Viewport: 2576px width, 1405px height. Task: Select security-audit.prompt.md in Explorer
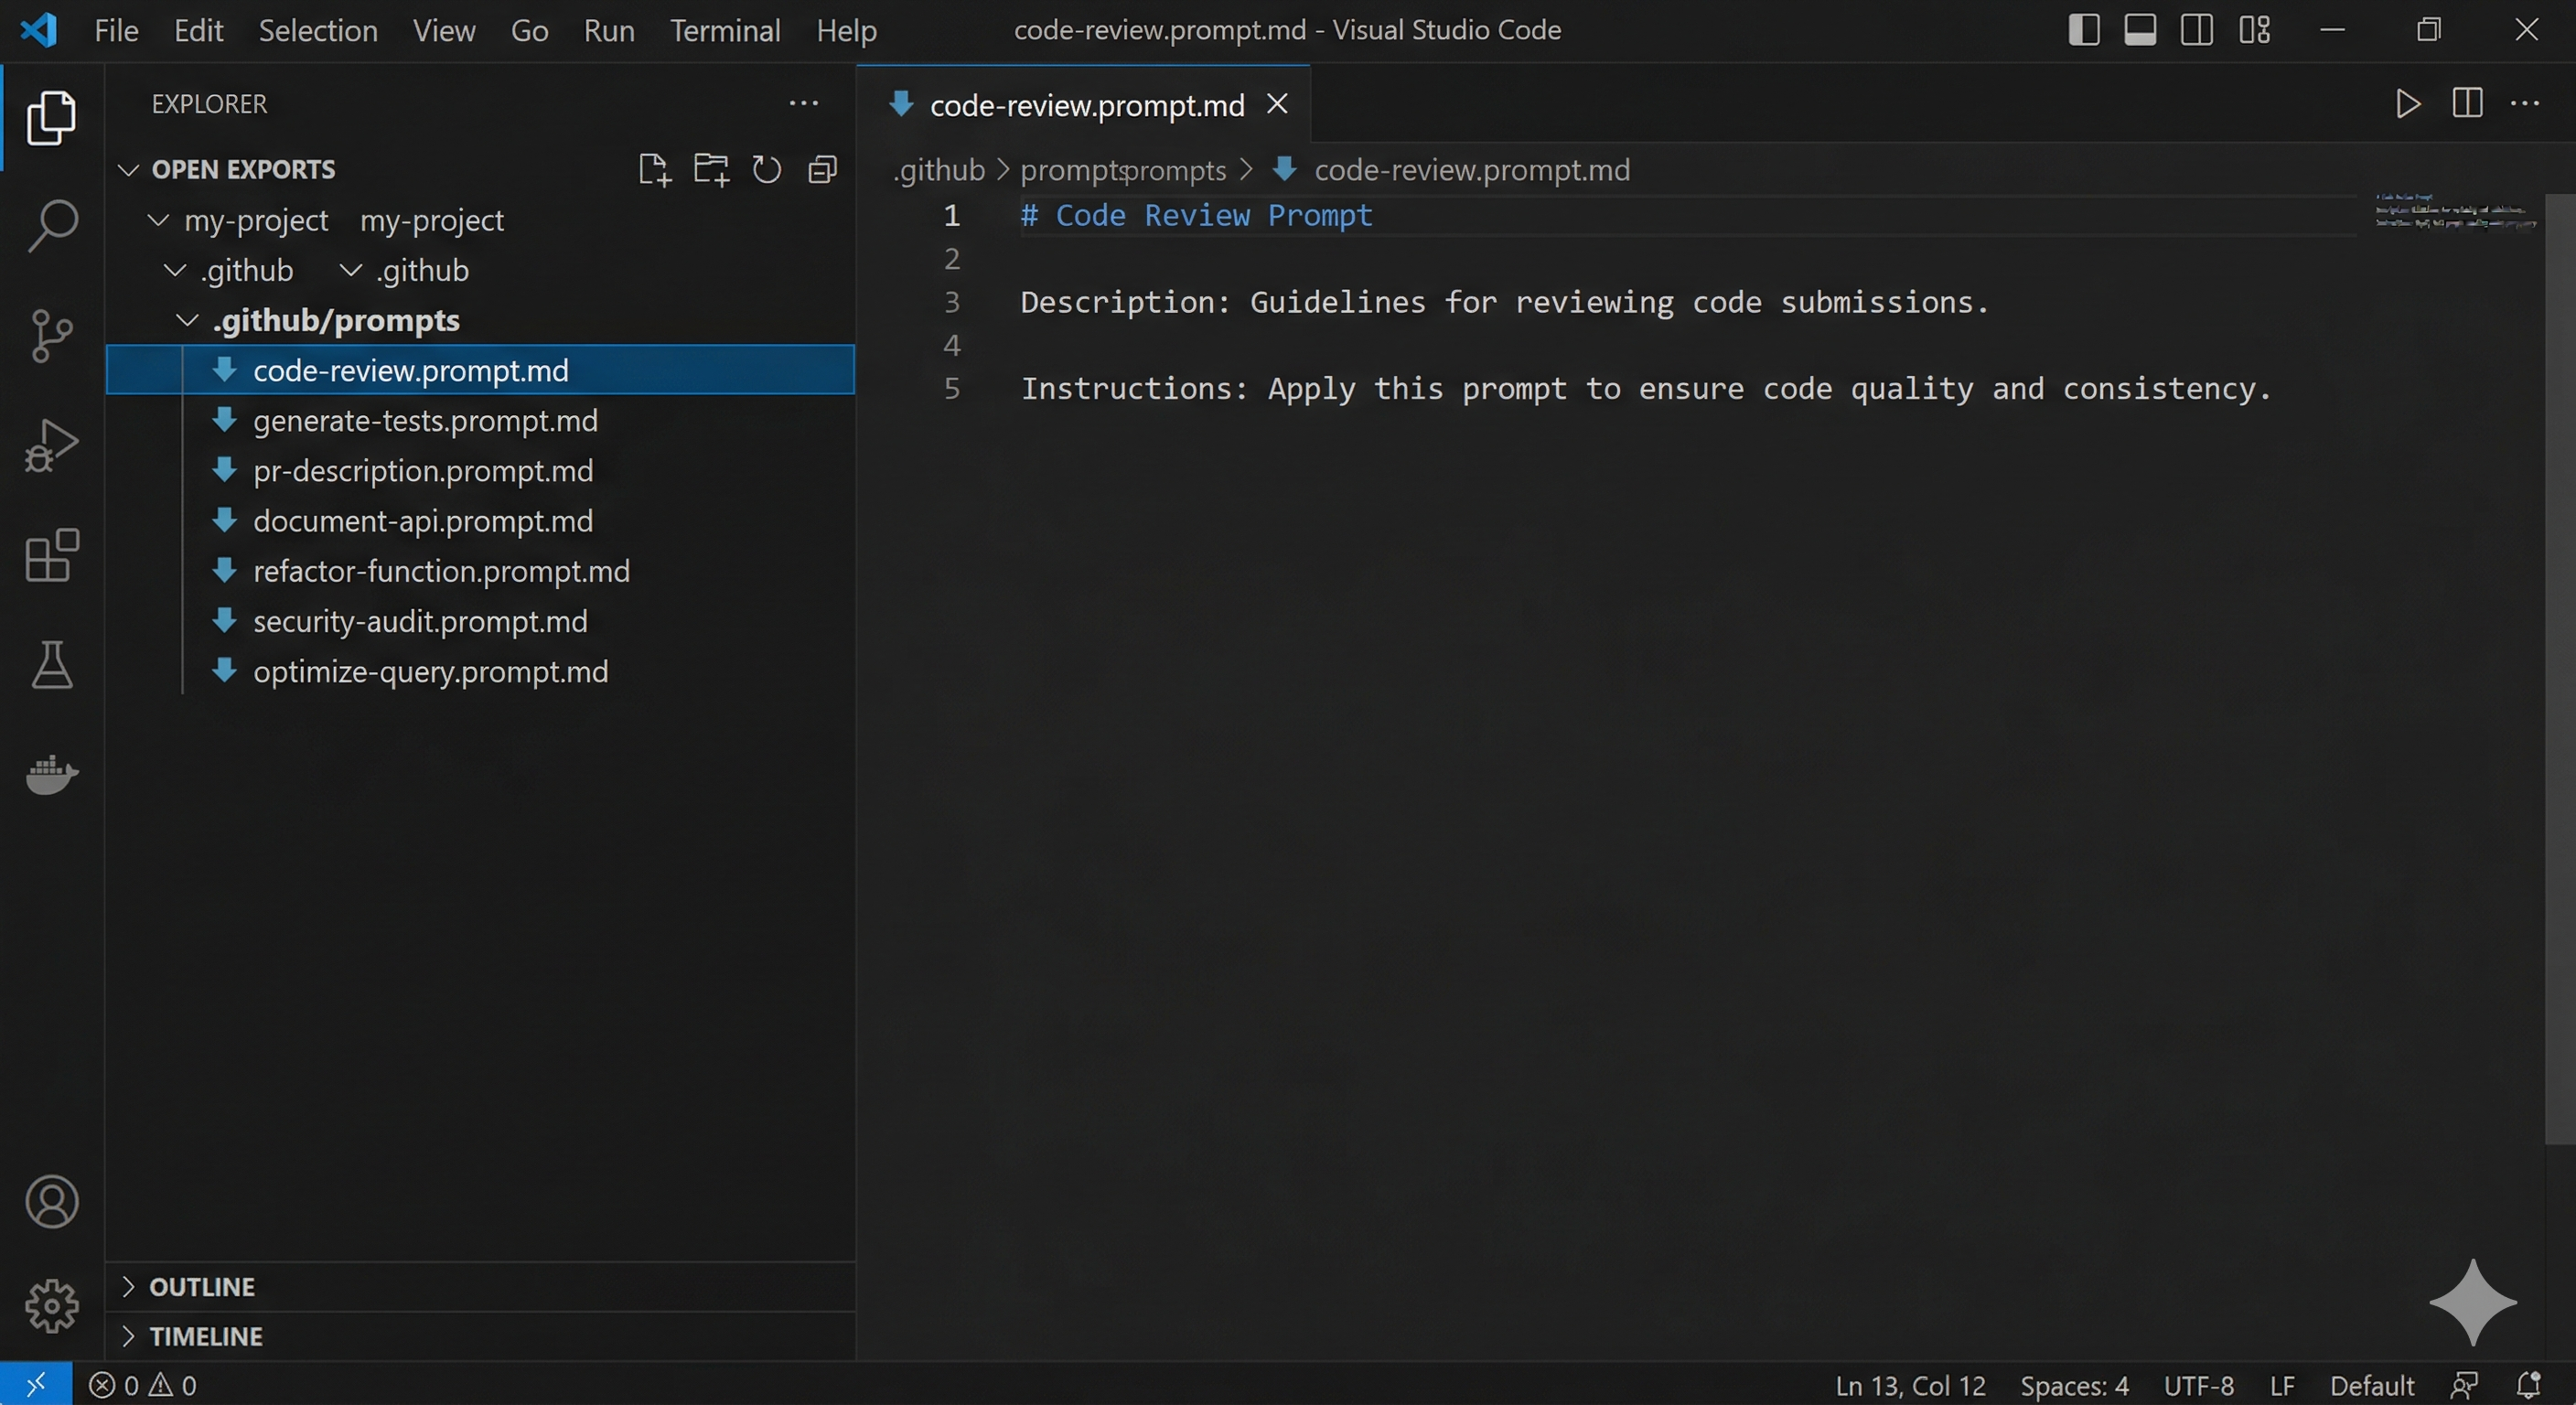[421, 621]
